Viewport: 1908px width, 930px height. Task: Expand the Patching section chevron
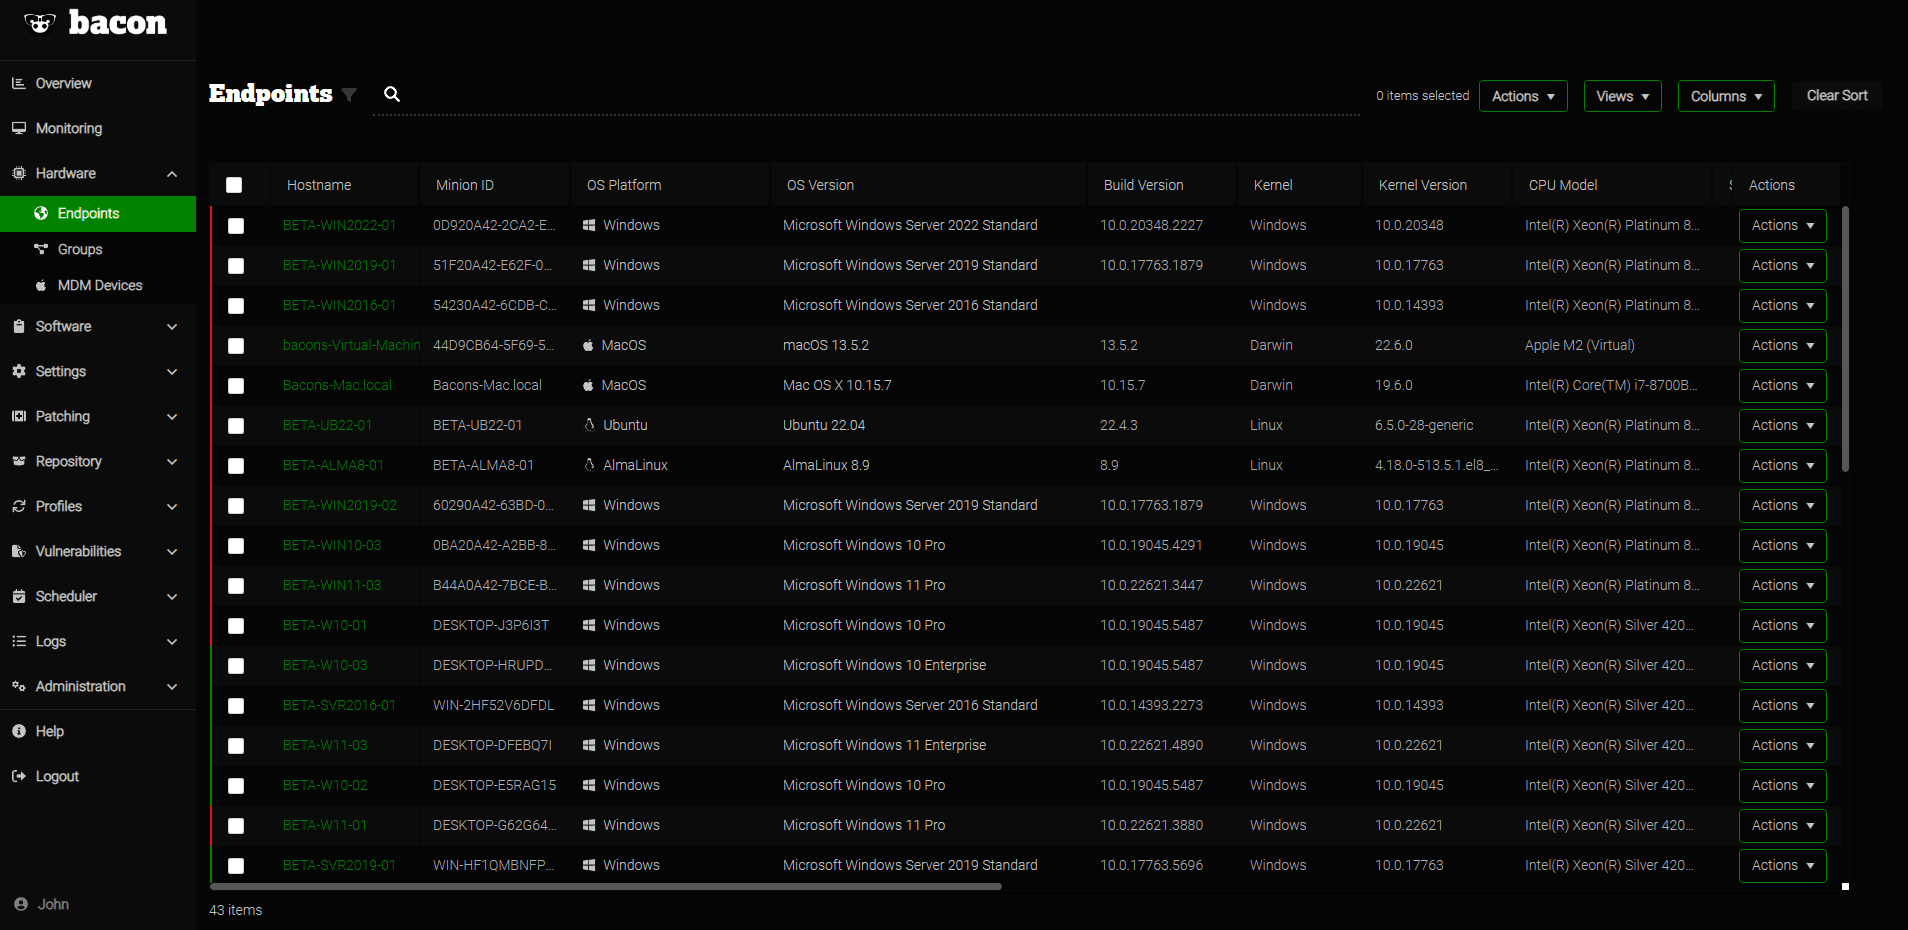172,417
